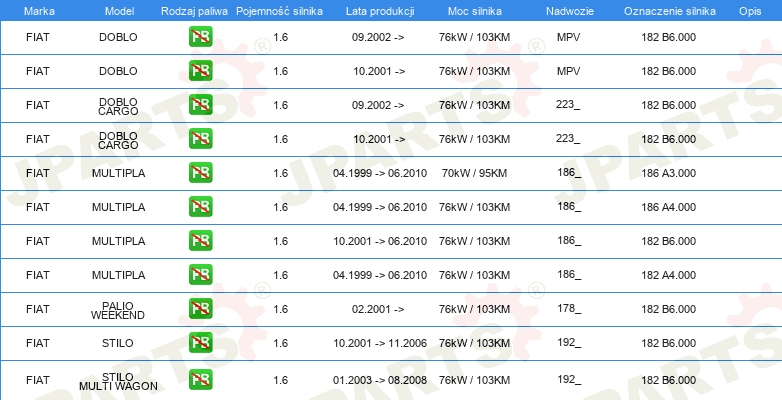The height and width of the screenshot is (400, 782).
Task: Select engine code '186 A4.000'
Action: [668, 207]
